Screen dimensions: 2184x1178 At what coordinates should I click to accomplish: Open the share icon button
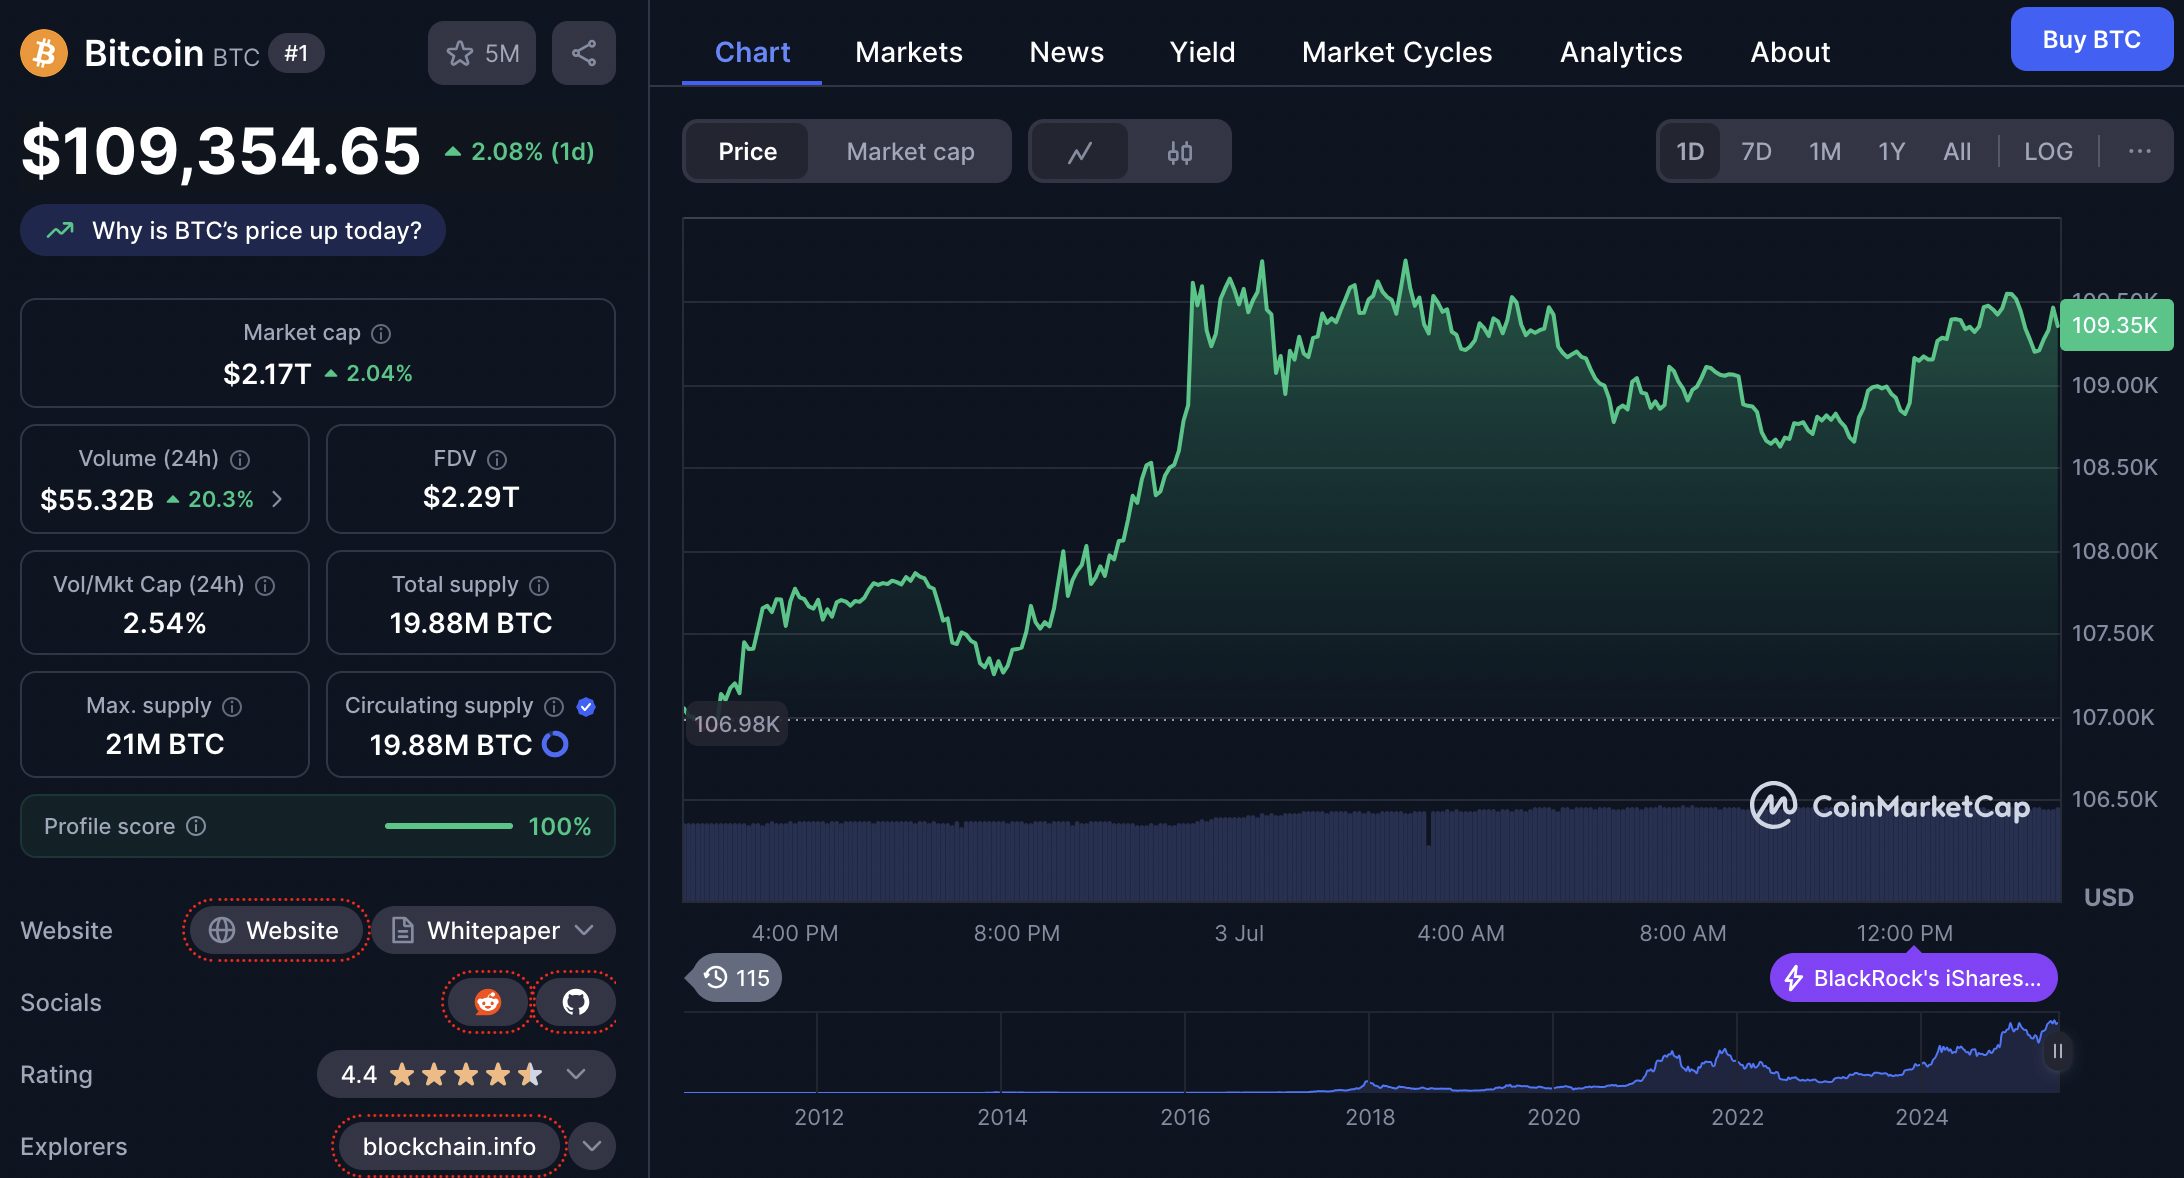click(584, 53)
